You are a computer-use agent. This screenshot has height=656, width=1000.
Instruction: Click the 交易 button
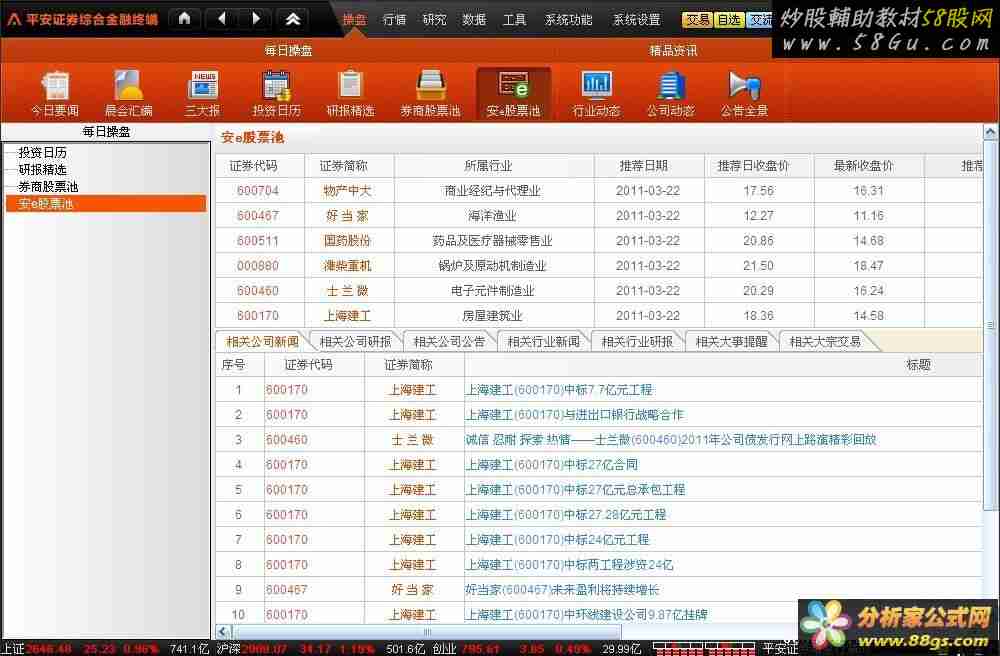[697, 20]
